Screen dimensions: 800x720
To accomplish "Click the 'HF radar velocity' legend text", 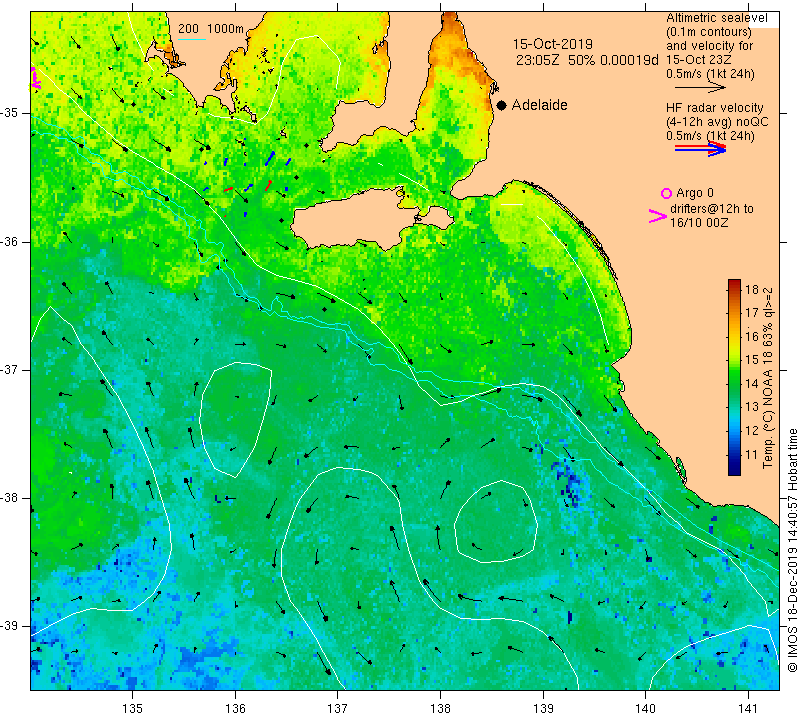I will click(714, 108).
